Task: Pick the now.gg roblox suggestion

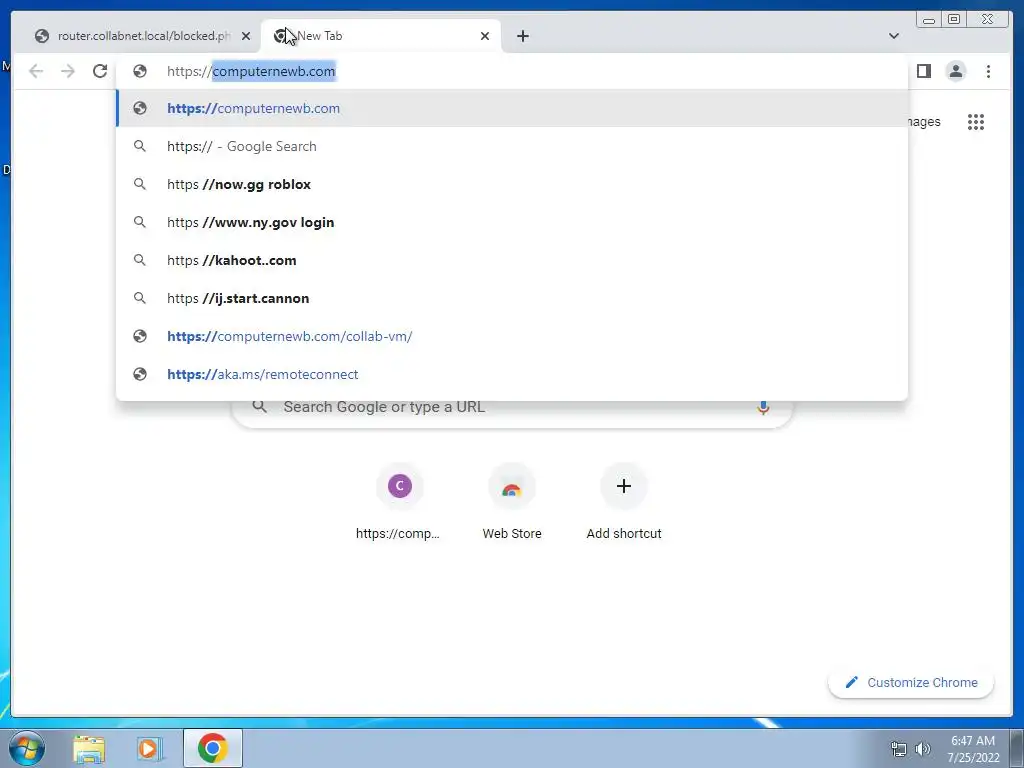Action: click(x=512, y=184)
